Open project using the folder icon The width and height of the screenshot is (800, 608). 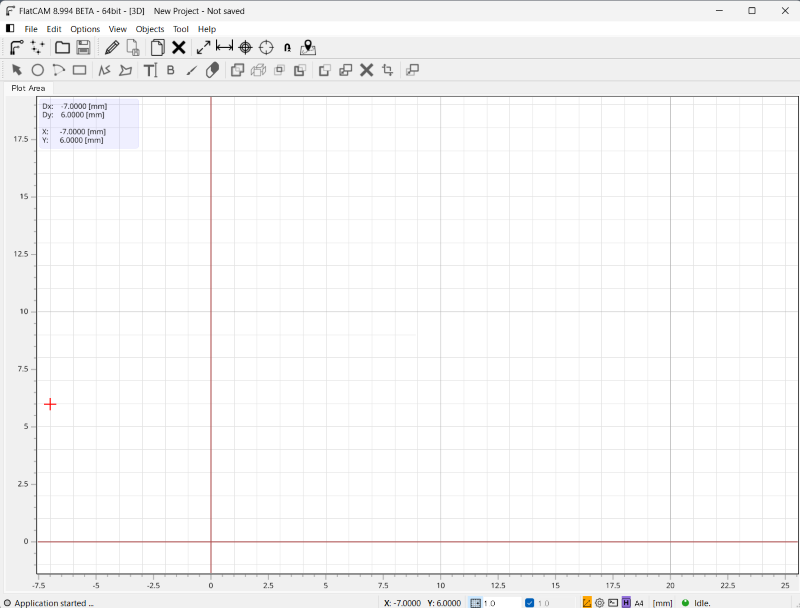(x=62, y=47)
